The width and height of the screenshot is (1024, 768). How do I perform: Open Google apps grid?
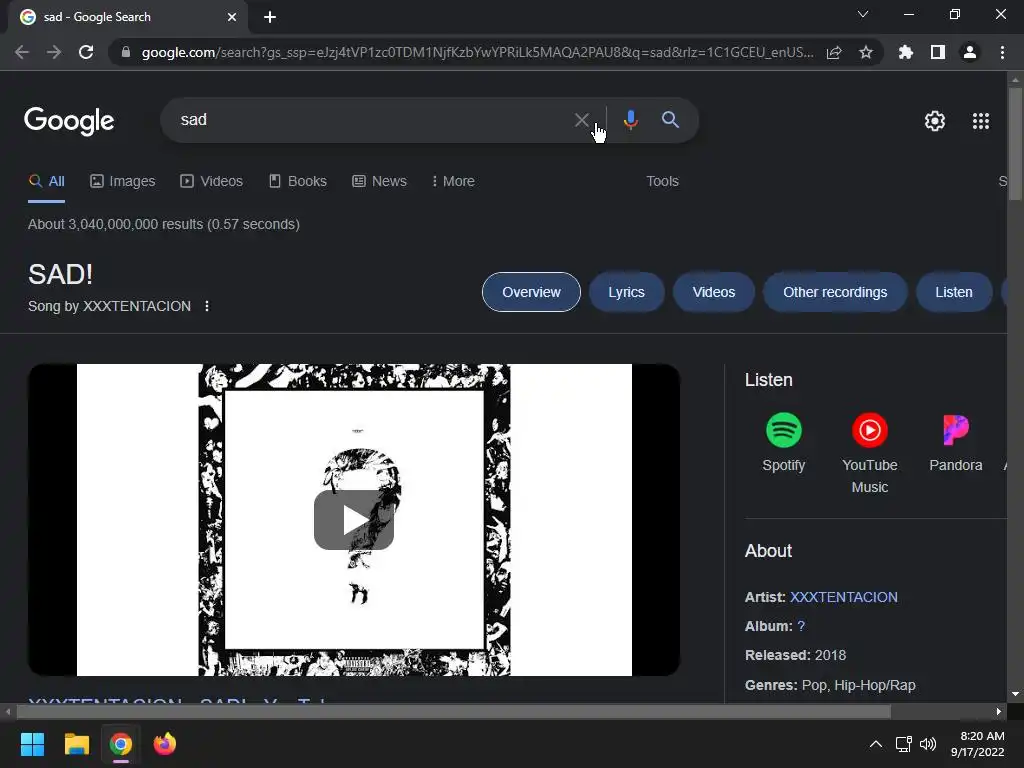(981, 121)
